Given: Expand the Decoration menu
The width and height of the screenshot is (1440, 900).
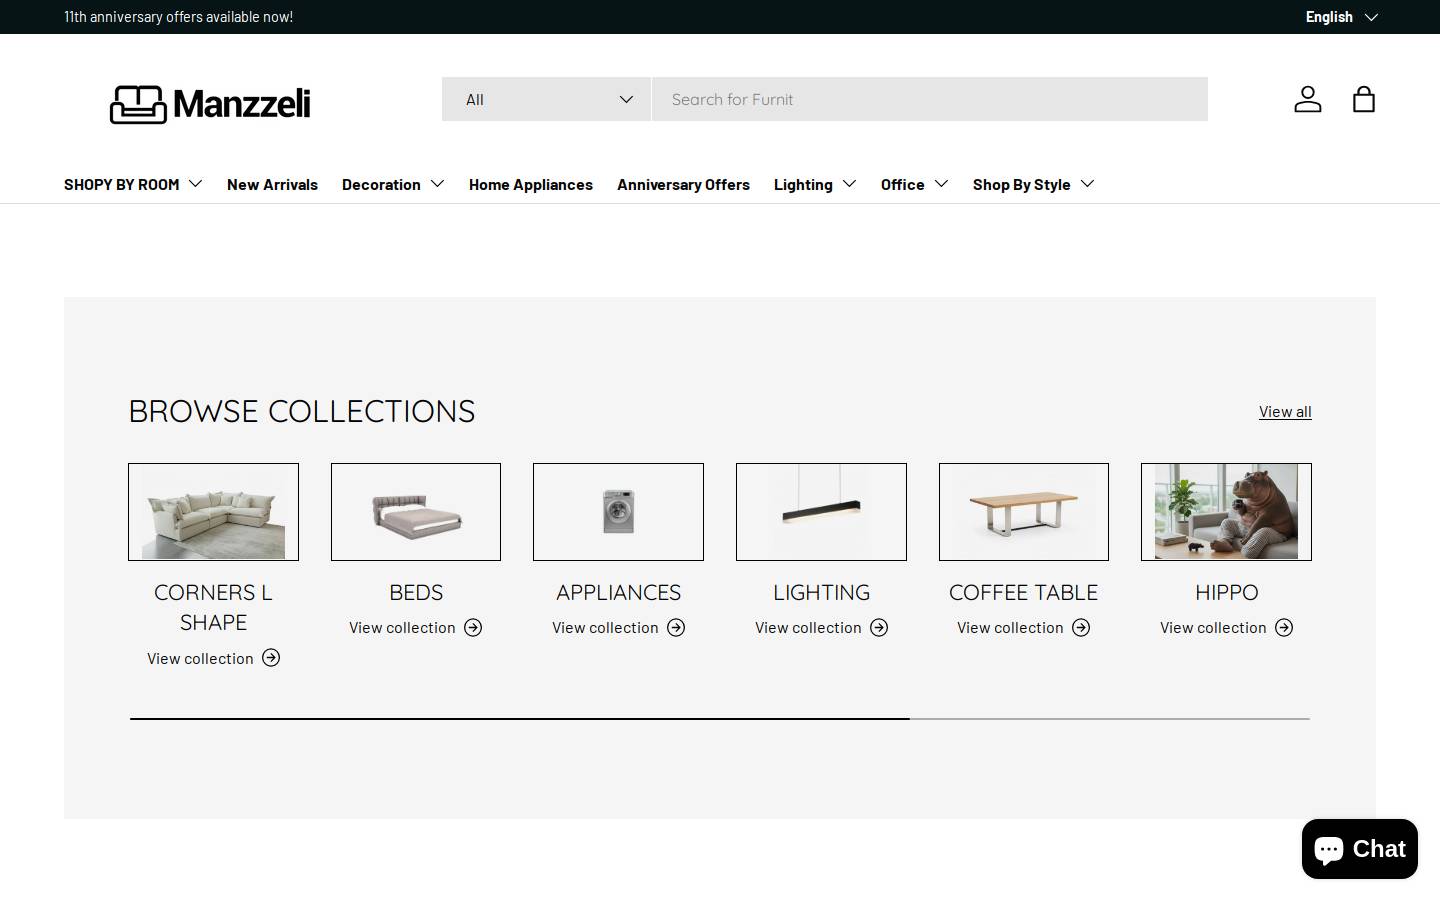Looking at the screenshot, I should point(393,184).
